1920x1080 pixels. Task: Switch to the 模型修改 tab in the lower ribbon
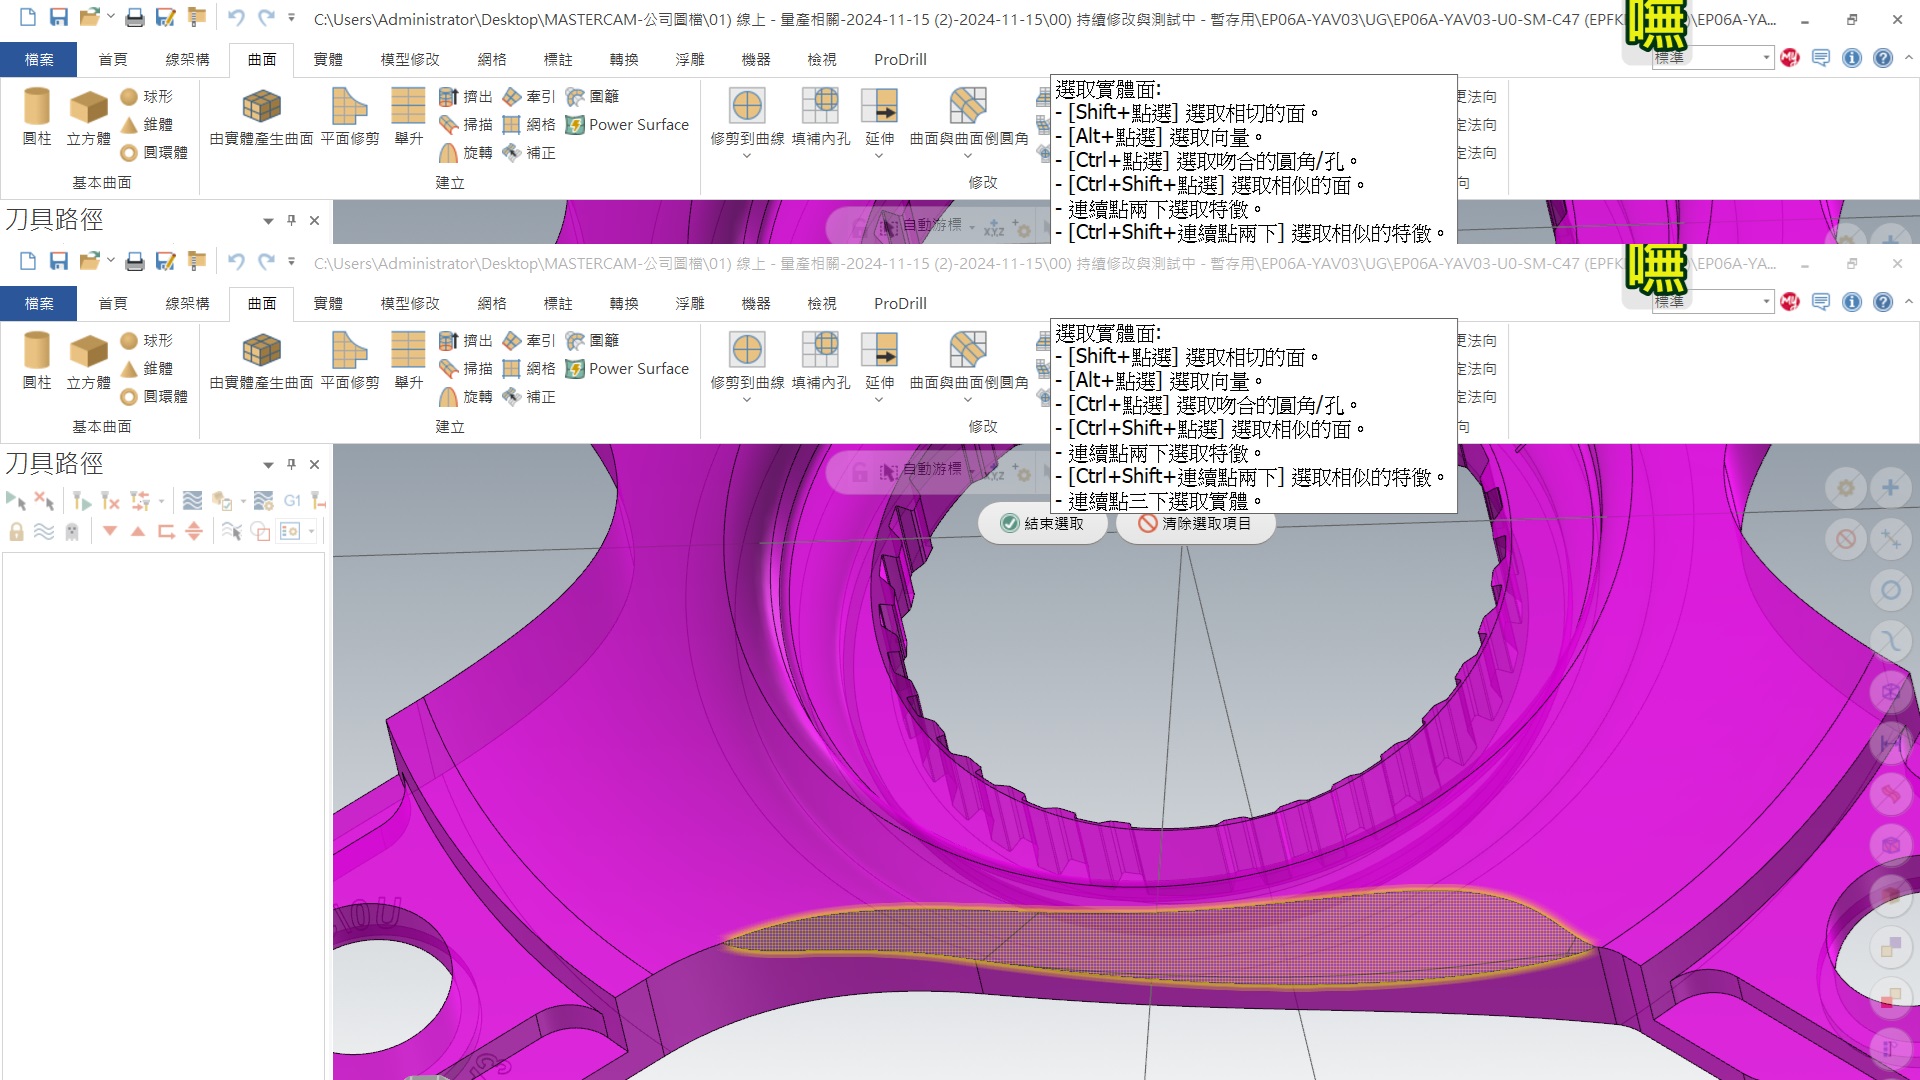point(410,303)
